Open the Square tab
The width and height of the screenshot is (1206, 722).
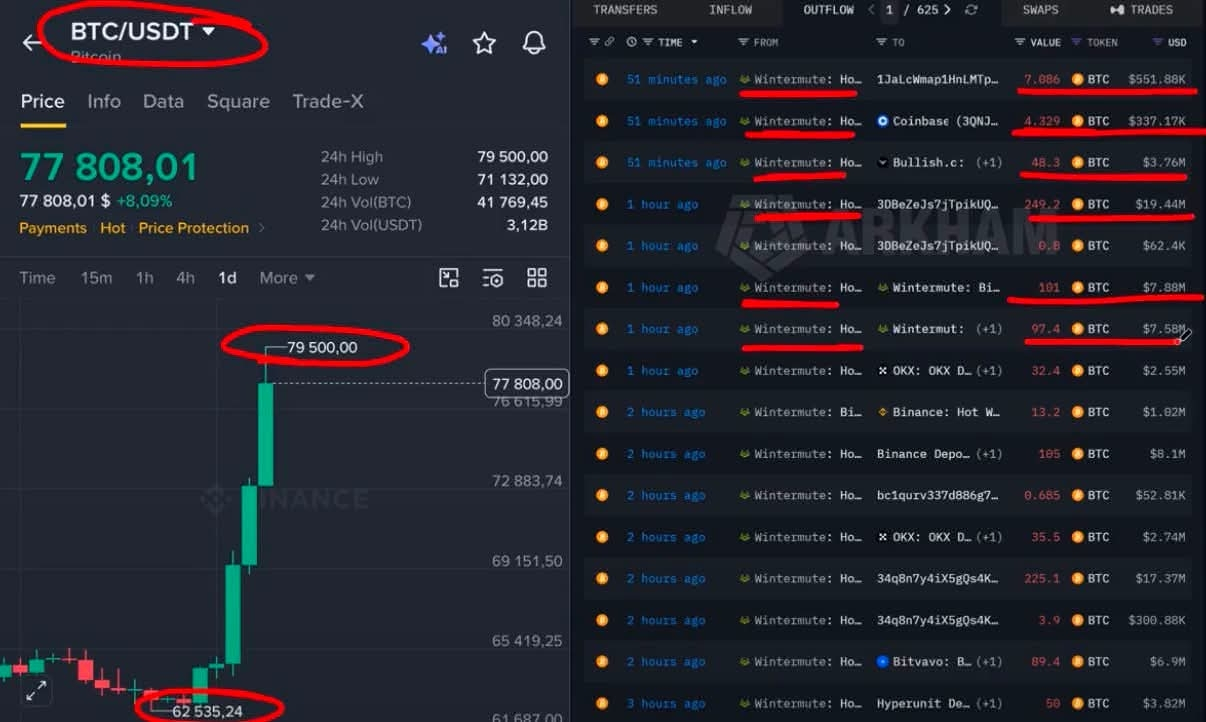click(238, 101)
